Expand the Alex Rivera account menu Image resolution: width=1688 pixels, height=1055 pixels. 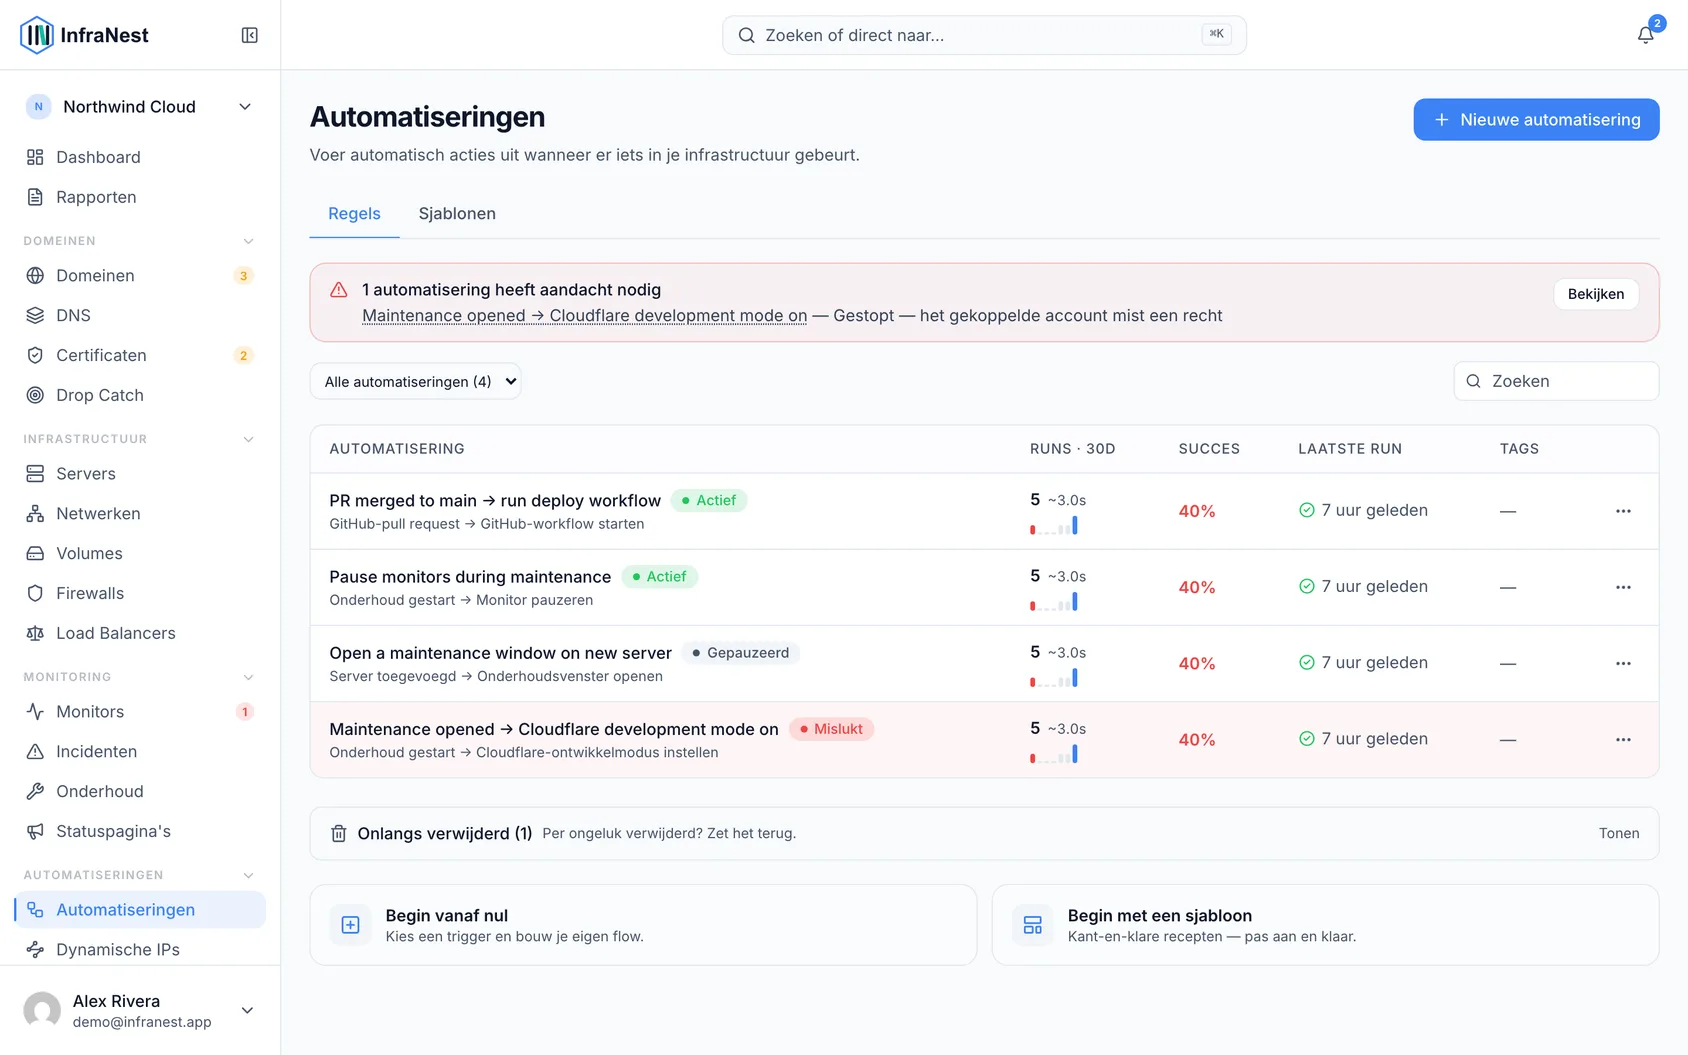pos(140,1010)
